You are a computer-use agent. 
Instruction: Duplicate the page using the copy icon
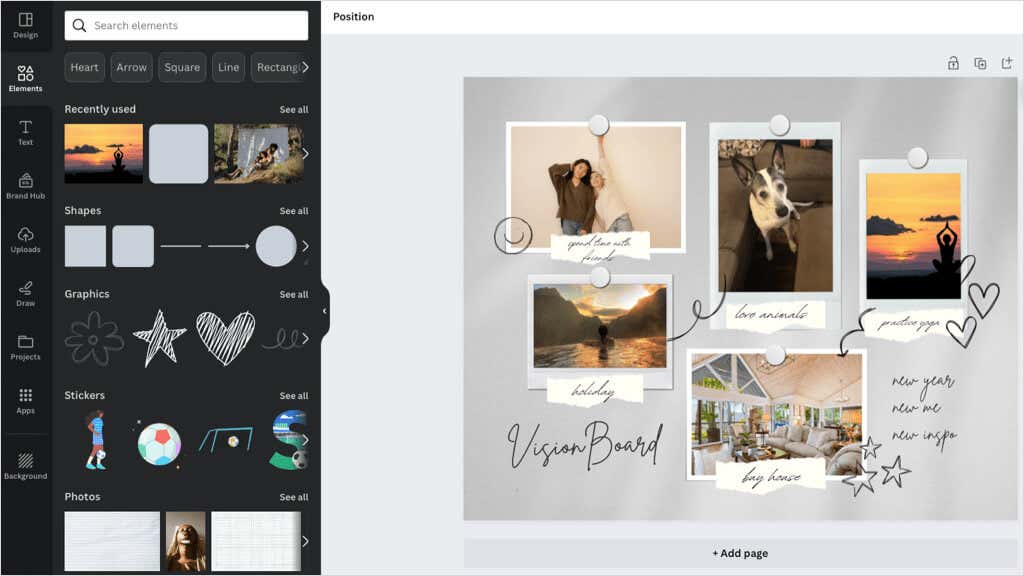[980, 63]
